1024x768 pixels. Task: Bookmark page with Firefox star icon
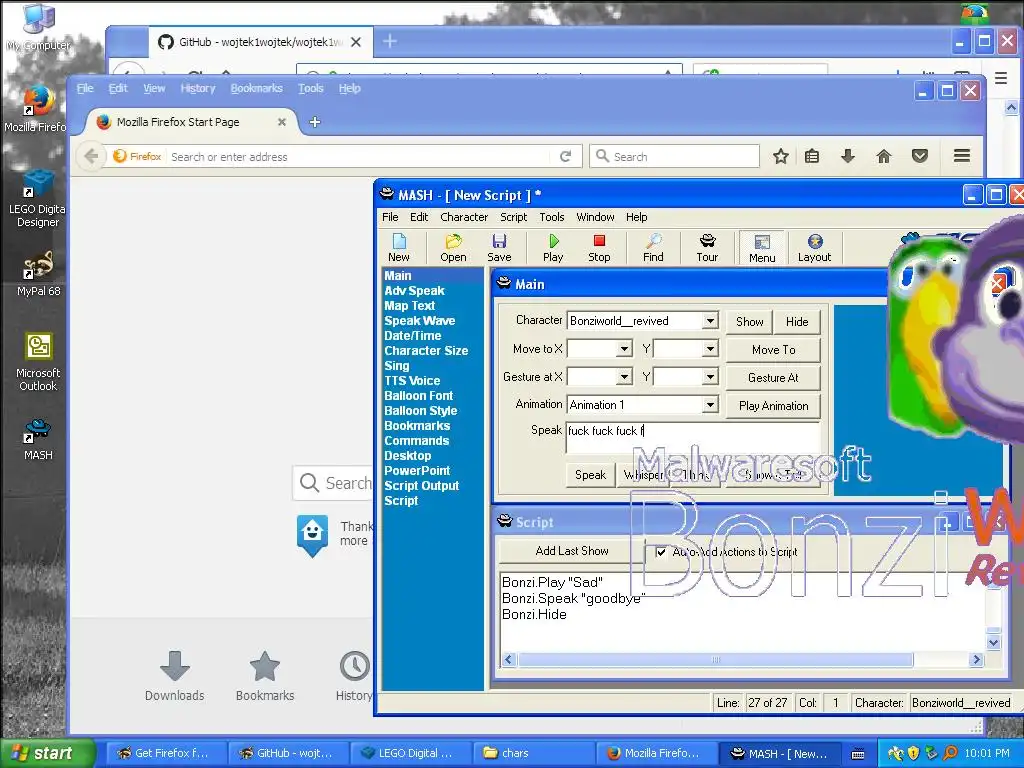coord(780,156)
